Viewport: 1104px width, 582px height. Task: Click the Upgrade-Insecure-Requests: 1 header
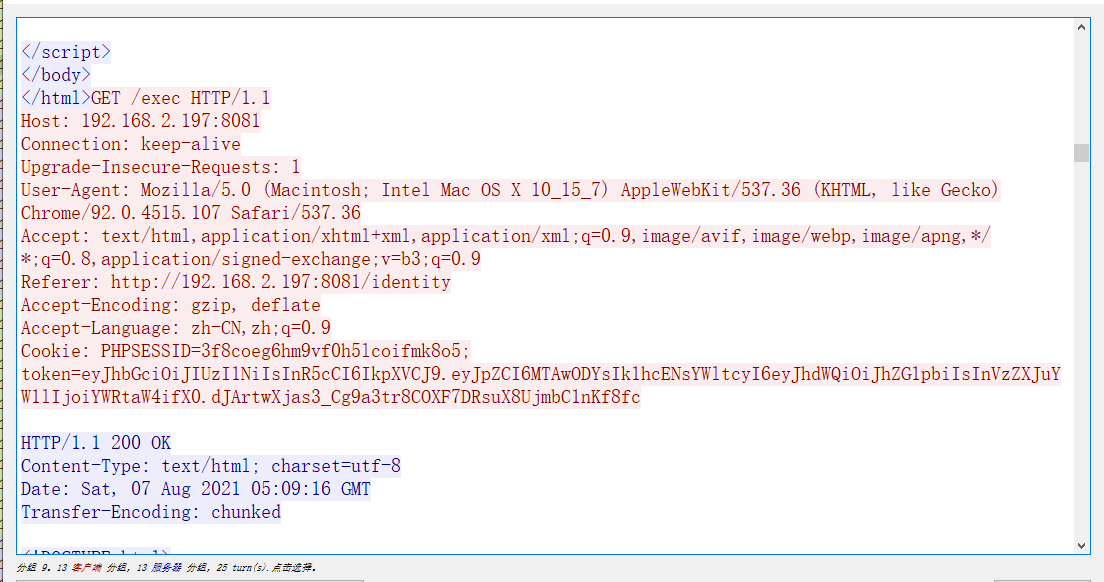(161, 167)
